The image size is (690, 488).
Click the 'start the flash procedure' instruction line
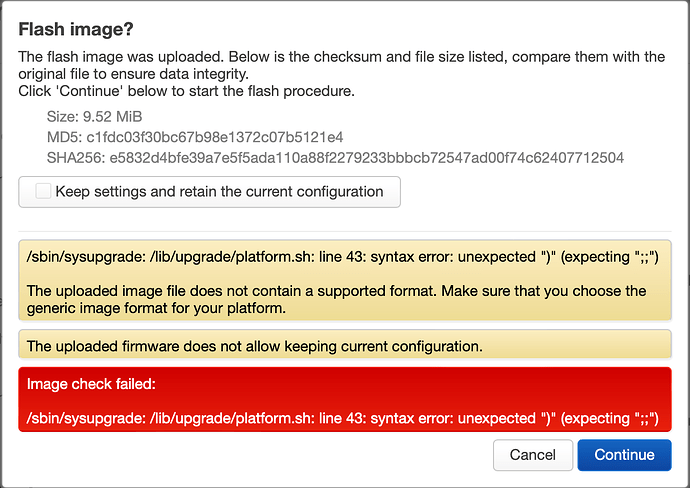(x=186, y=91)
